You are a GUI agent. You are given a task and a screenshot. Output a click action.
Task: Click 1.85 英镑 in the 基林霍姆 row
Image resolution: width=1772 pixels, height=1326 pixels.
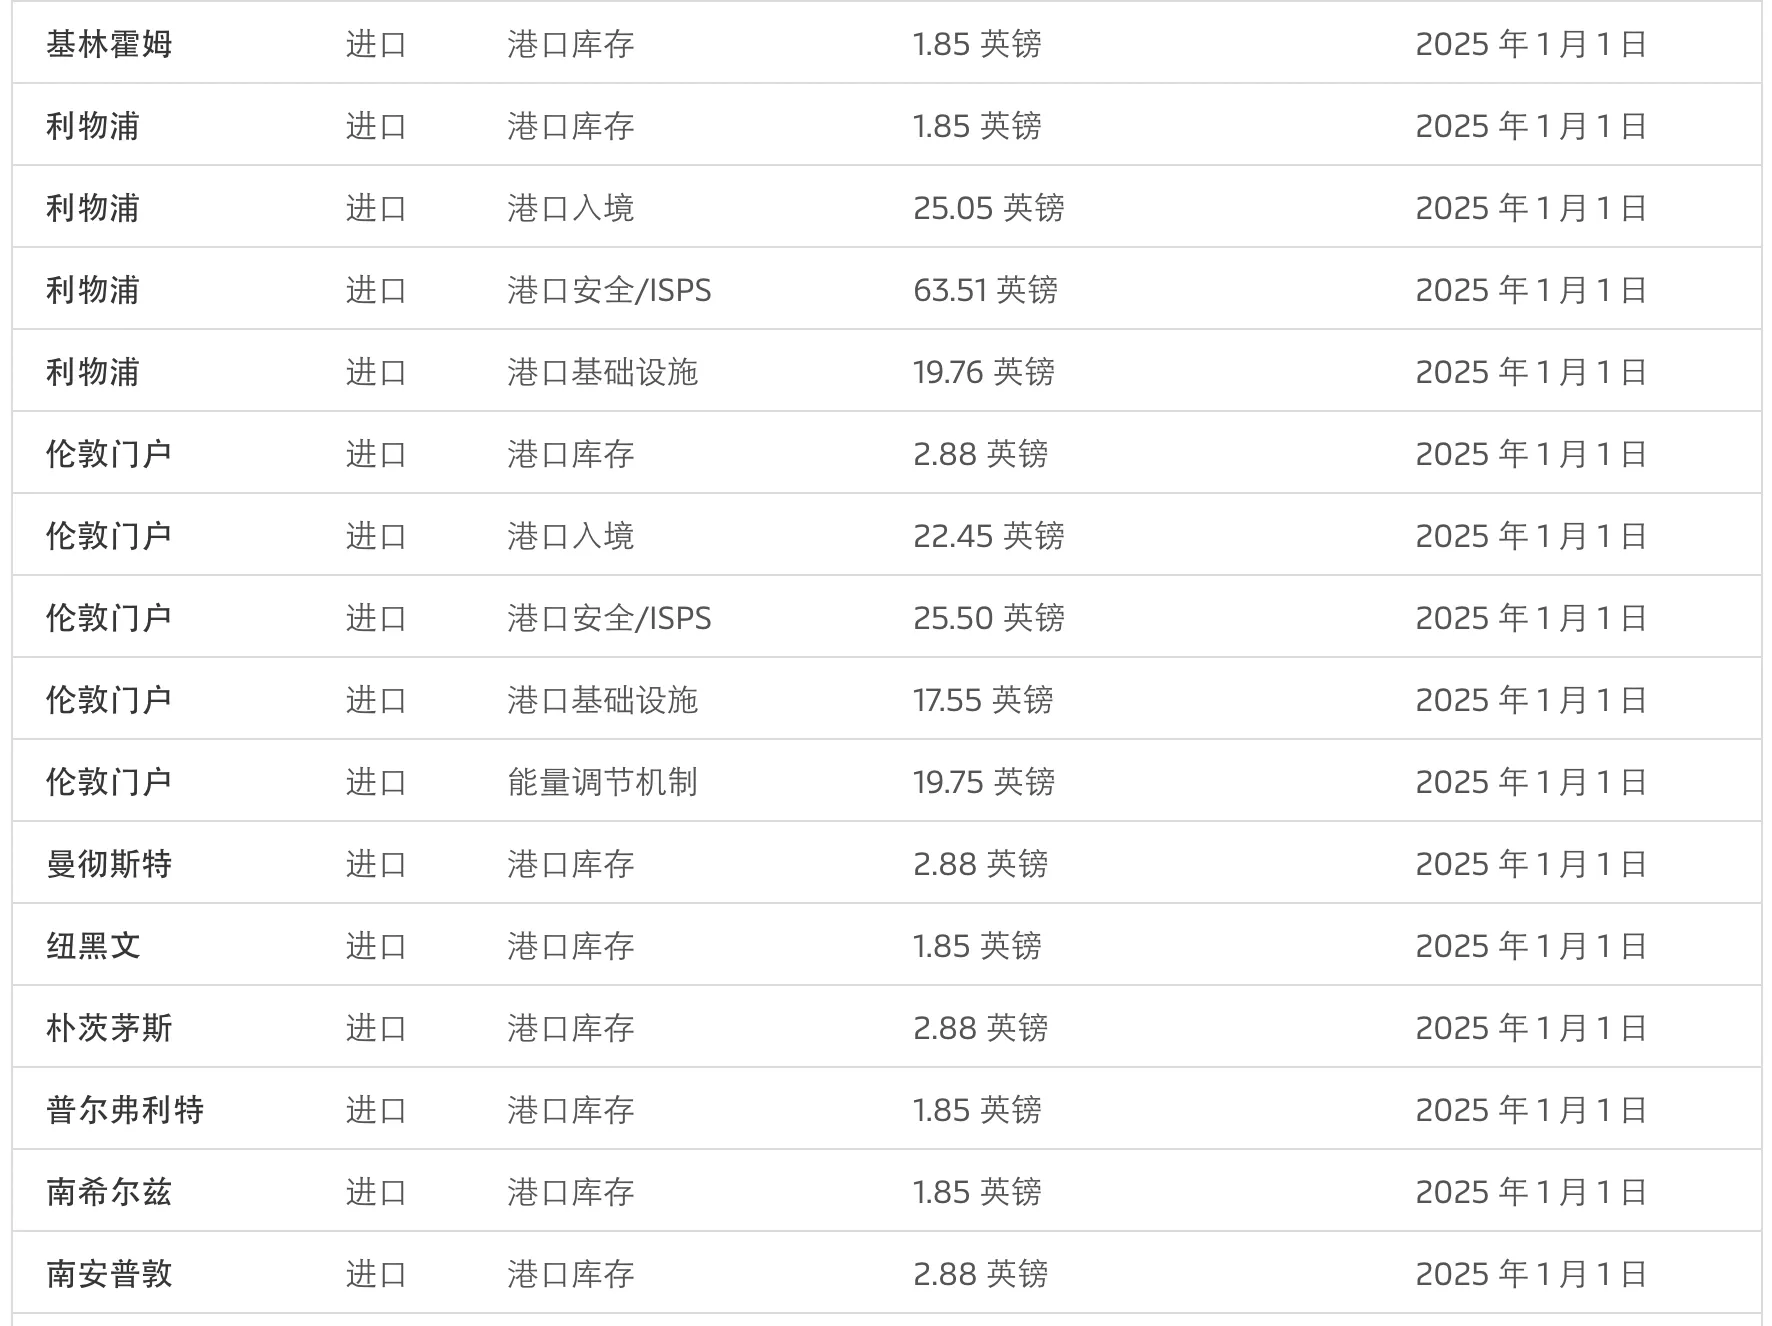point(977,44)
